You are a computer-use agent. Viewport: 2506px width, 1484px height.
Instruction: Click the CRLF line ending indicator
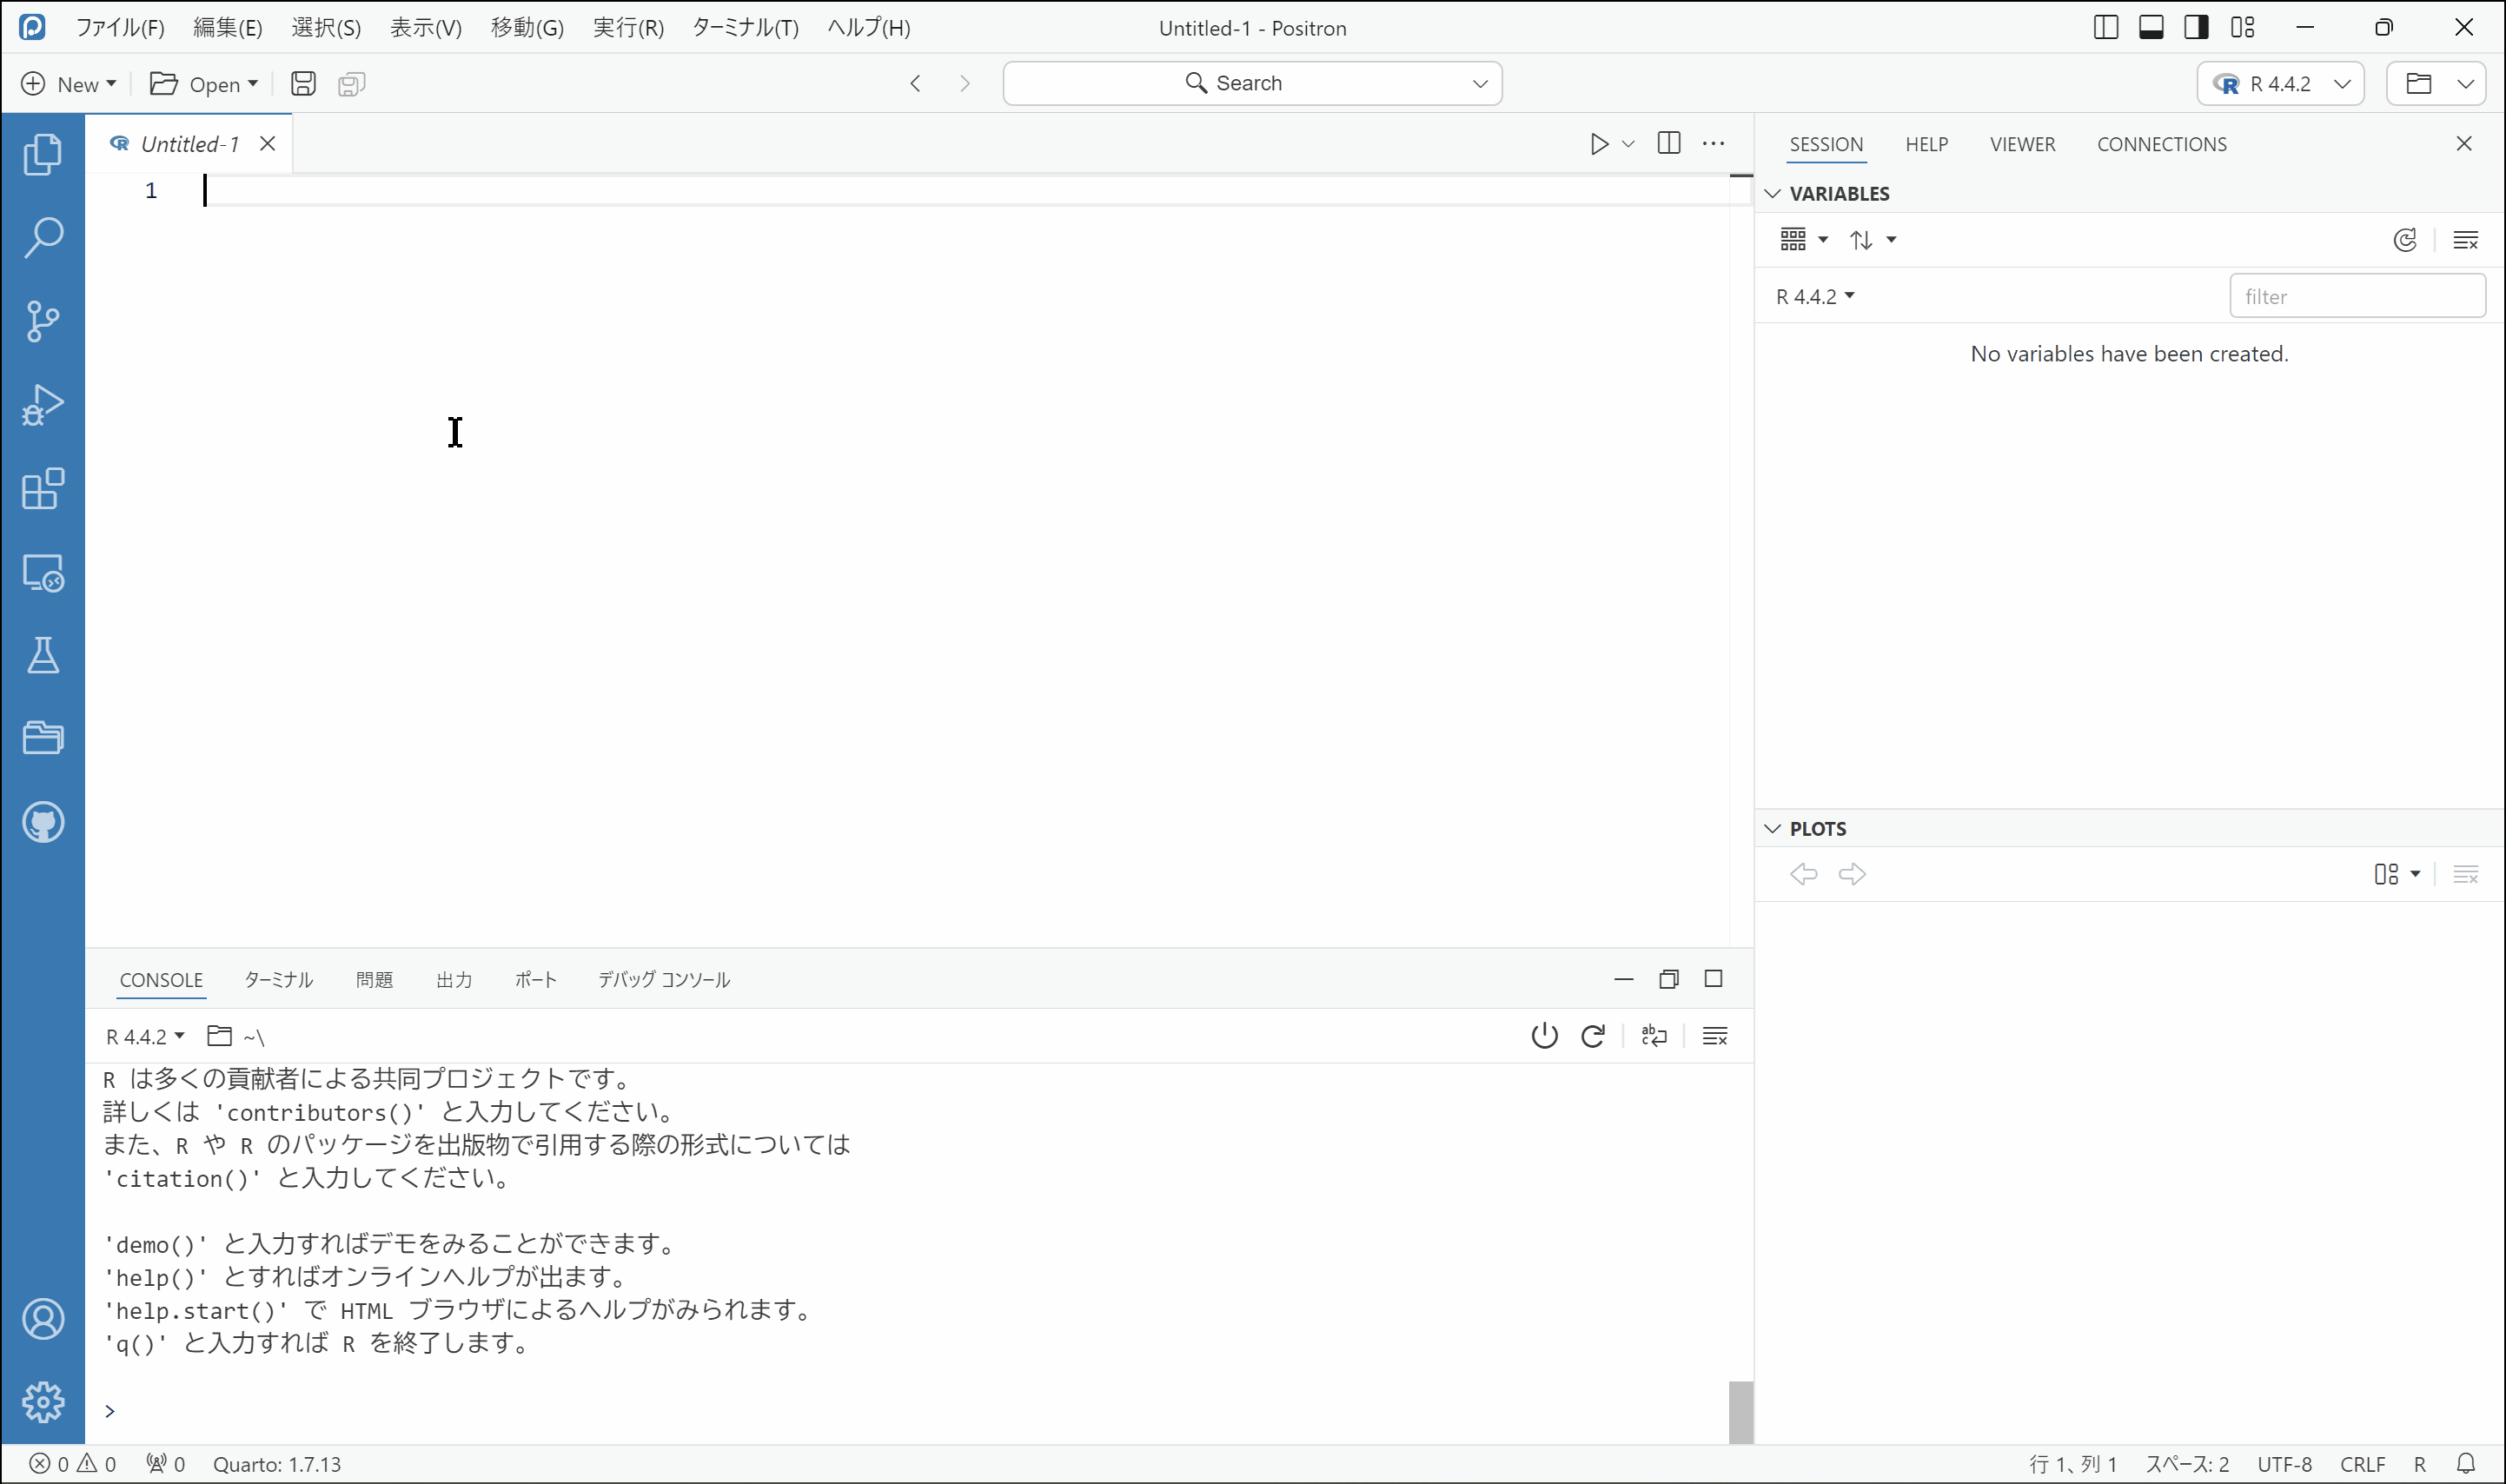point(2362,1464)
